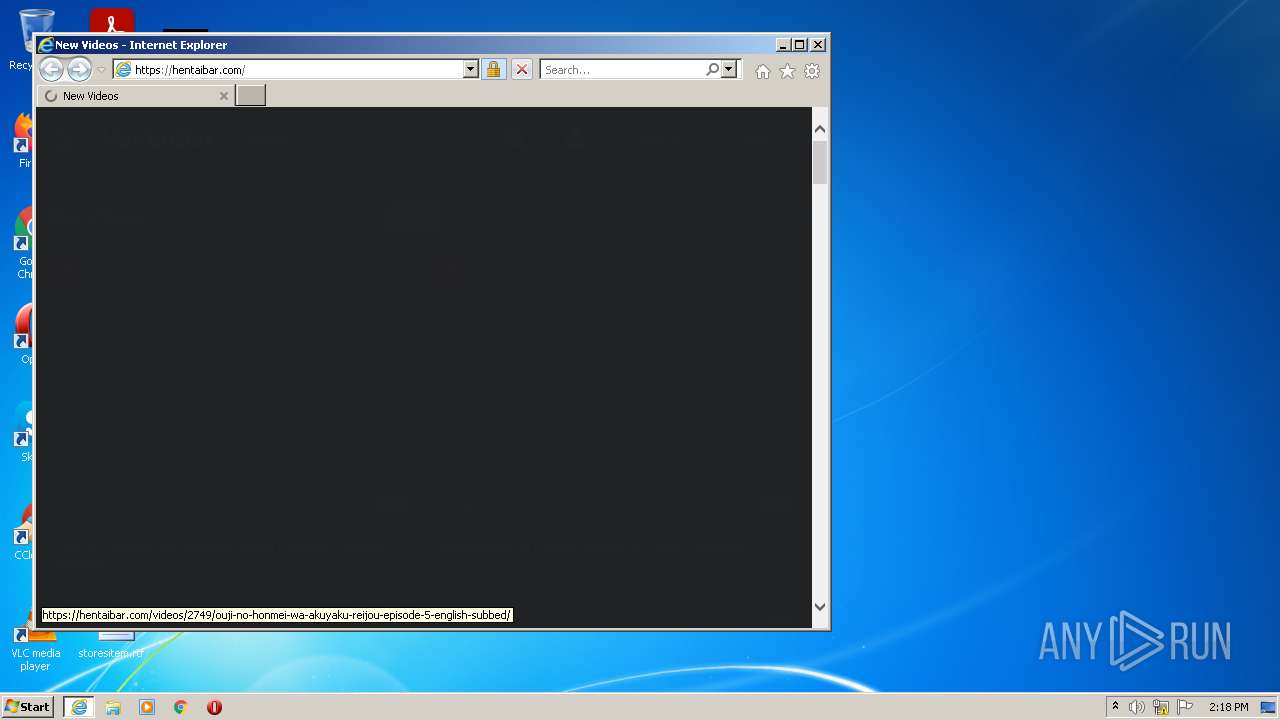Image resolution: width=1280 pixels, height=720 pixels.
Task: Click the scrollbar down arrow
Action: (x=820, y=606)
